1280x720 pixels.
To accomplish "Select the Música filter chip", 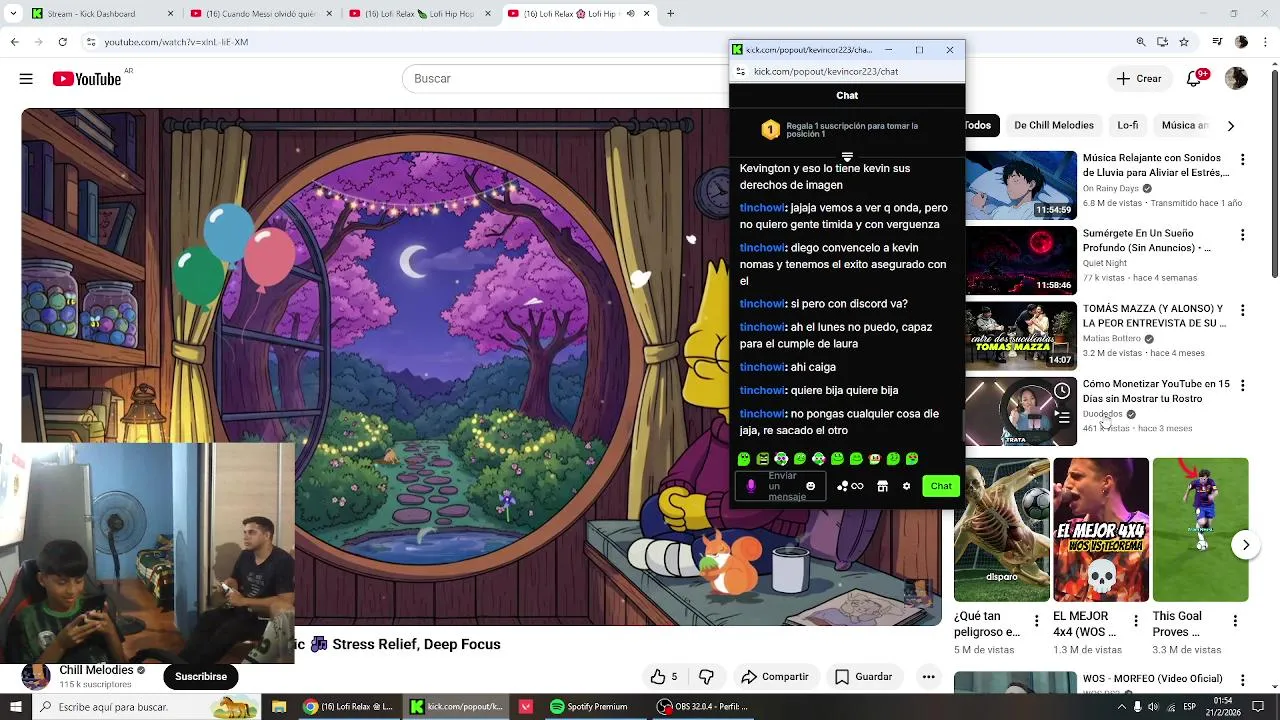I will [1184, 125].
